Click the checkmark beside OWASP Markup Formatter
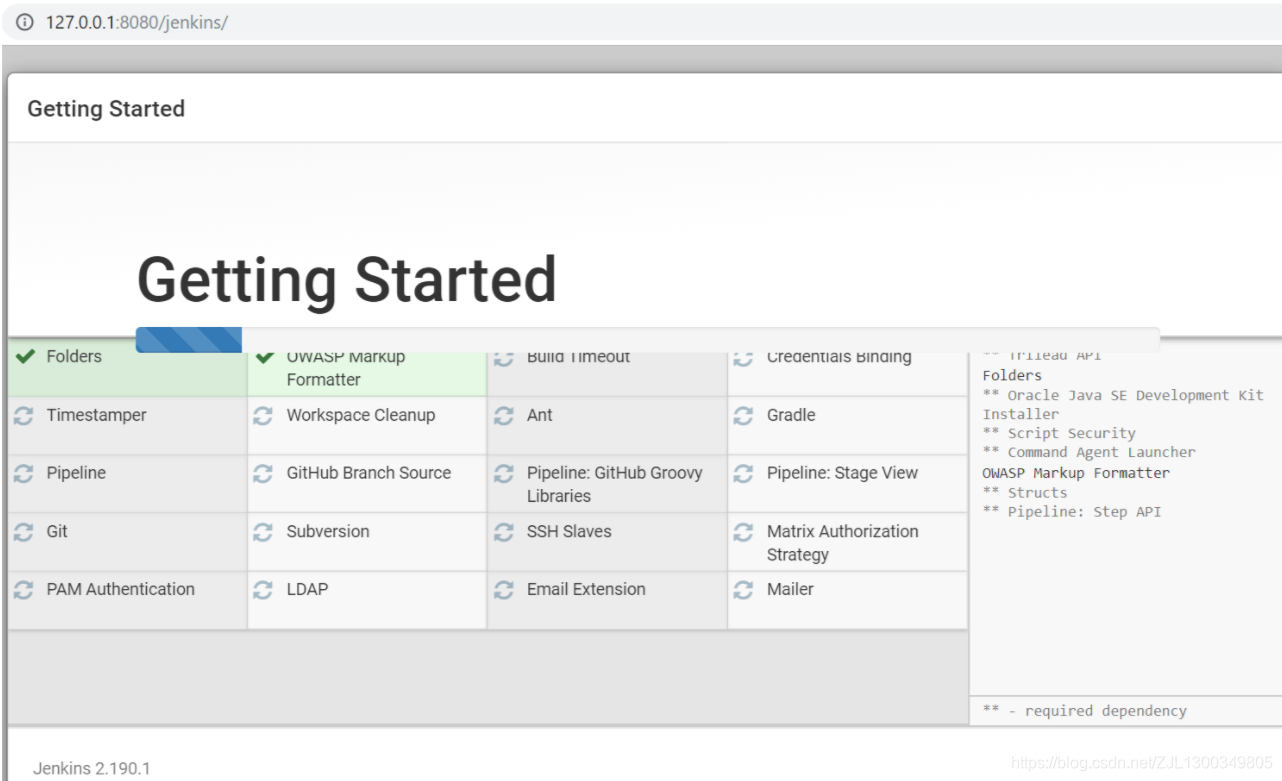 (x=265, y=357)
